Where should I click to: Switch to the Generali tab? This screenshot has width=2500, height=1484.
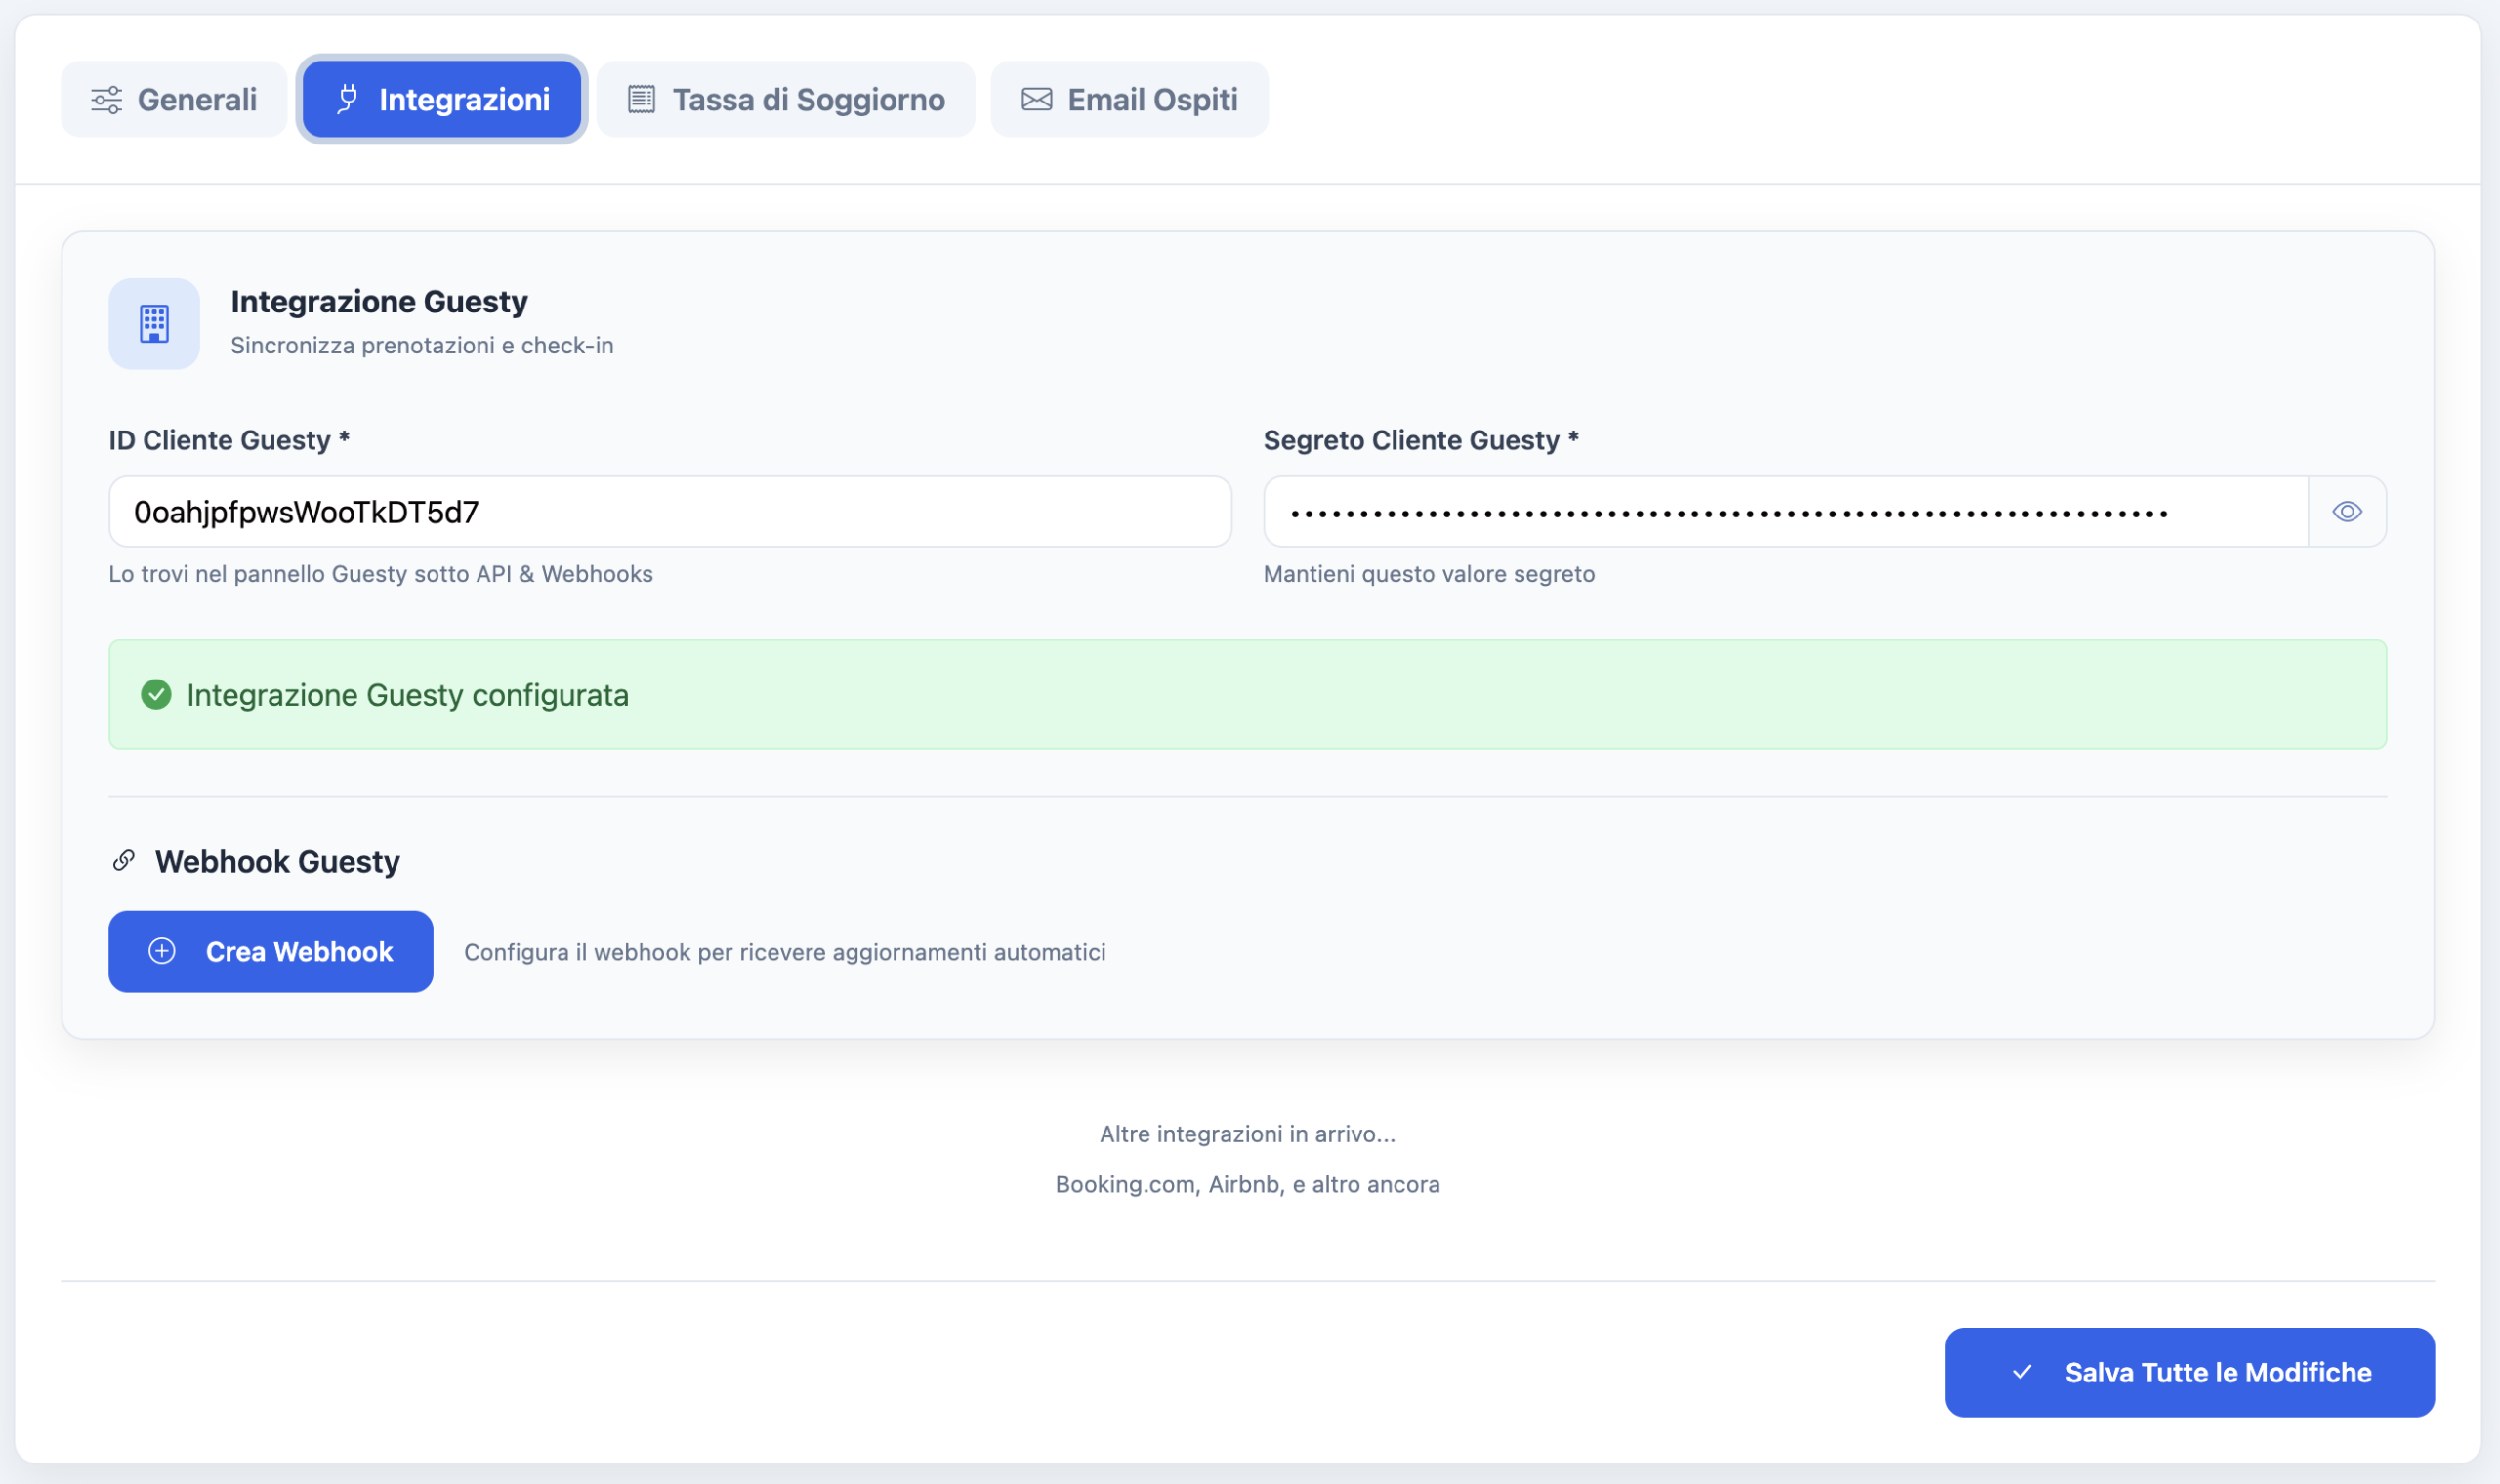pos(174,99)
